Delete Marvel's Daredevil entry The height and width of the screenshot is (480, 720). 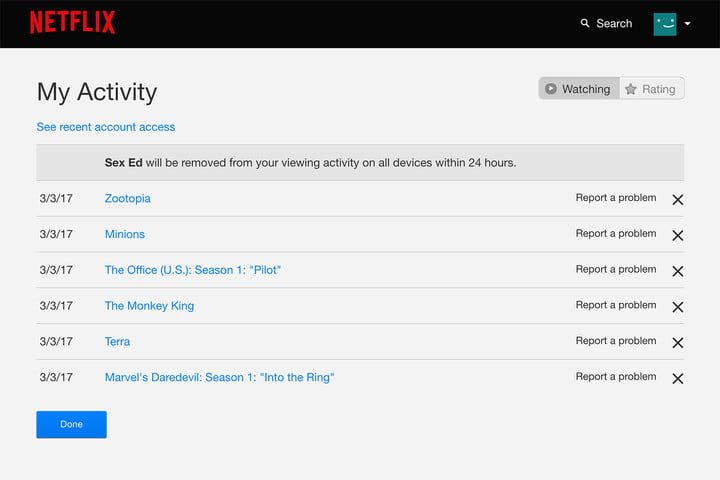click(x=677, y=379)
